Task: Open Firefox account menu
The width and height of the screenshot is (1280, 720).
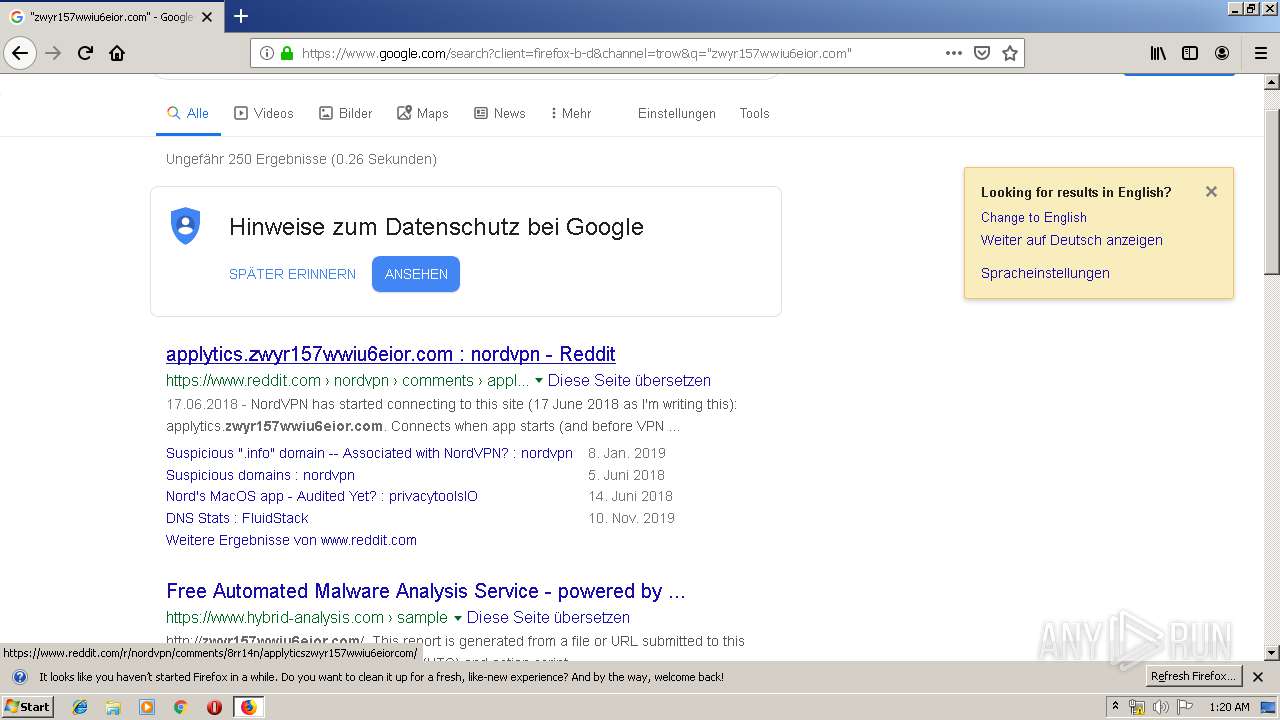Action: [1222, 53]
